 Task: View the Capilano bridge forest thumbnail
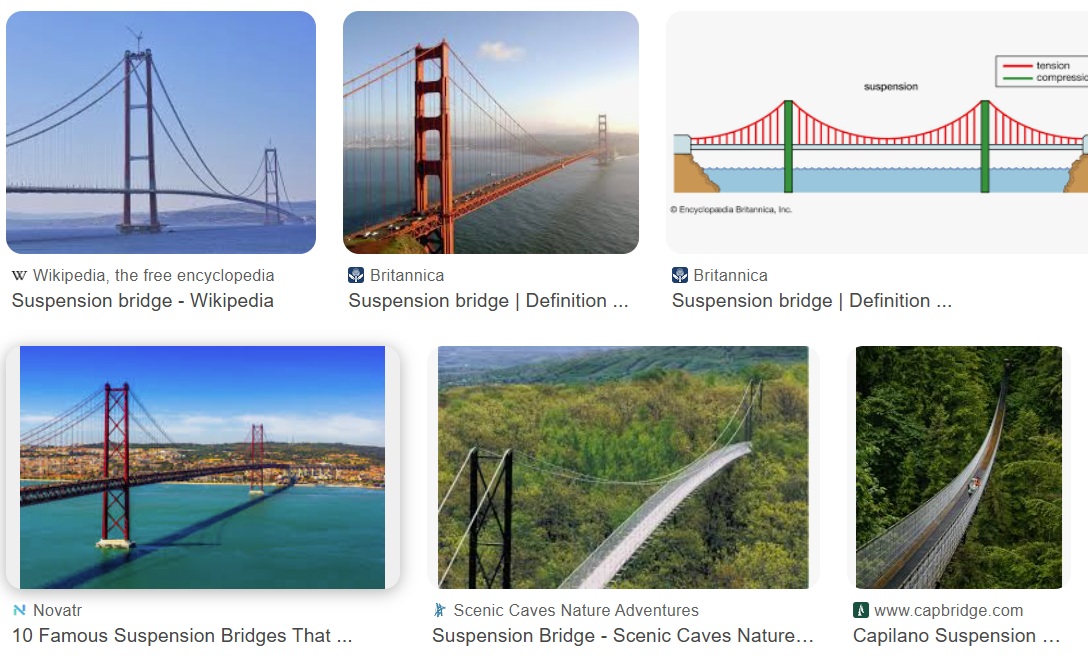[959, 467]
